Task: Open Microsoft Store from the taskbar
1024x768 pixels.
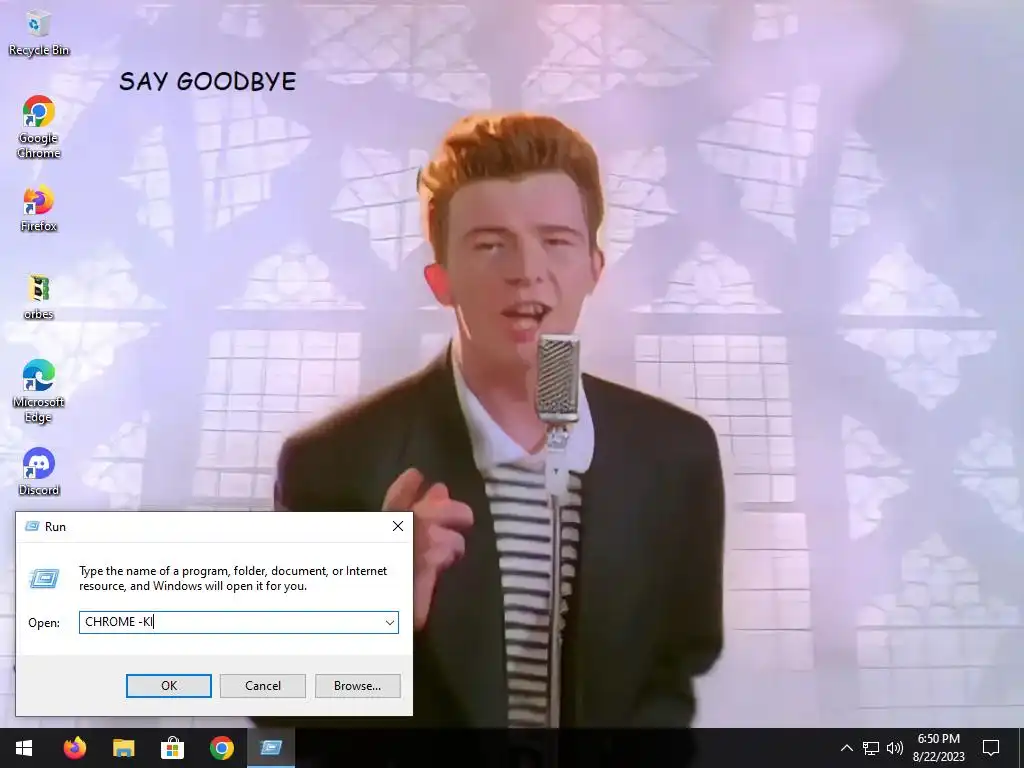Action: click(x=172, y=748)
